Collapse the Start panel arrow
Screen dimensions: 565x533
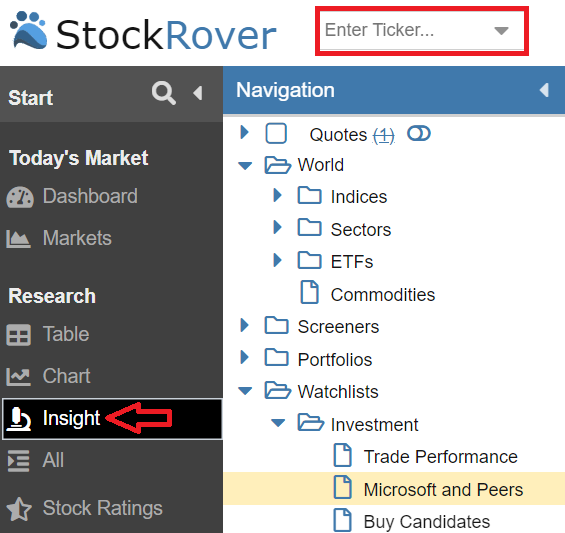(197, 93)
